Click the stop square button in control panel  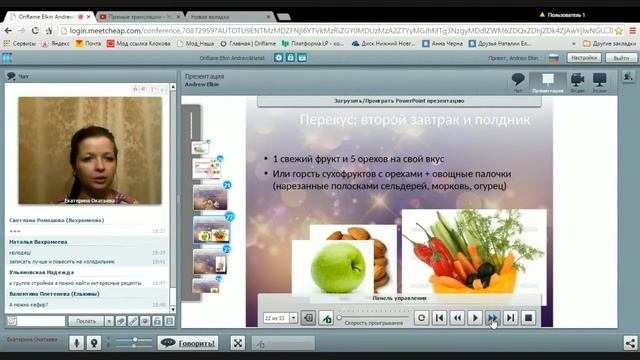pos(528,318)
